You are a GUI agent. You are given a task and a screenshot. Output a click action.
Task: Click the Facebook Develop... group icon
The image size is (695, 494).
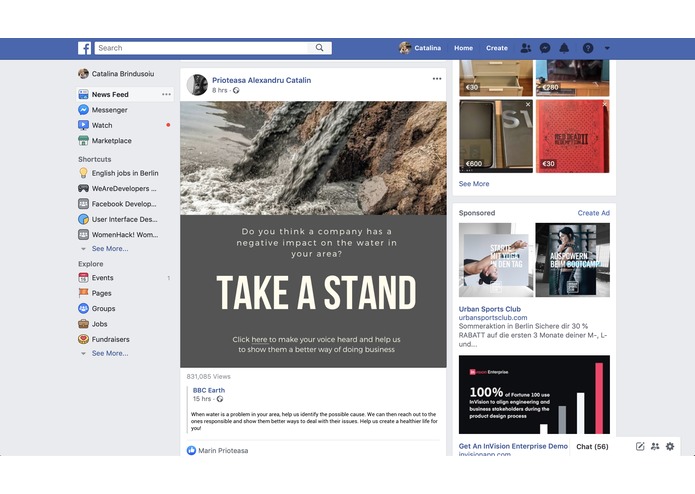point(83,204)
